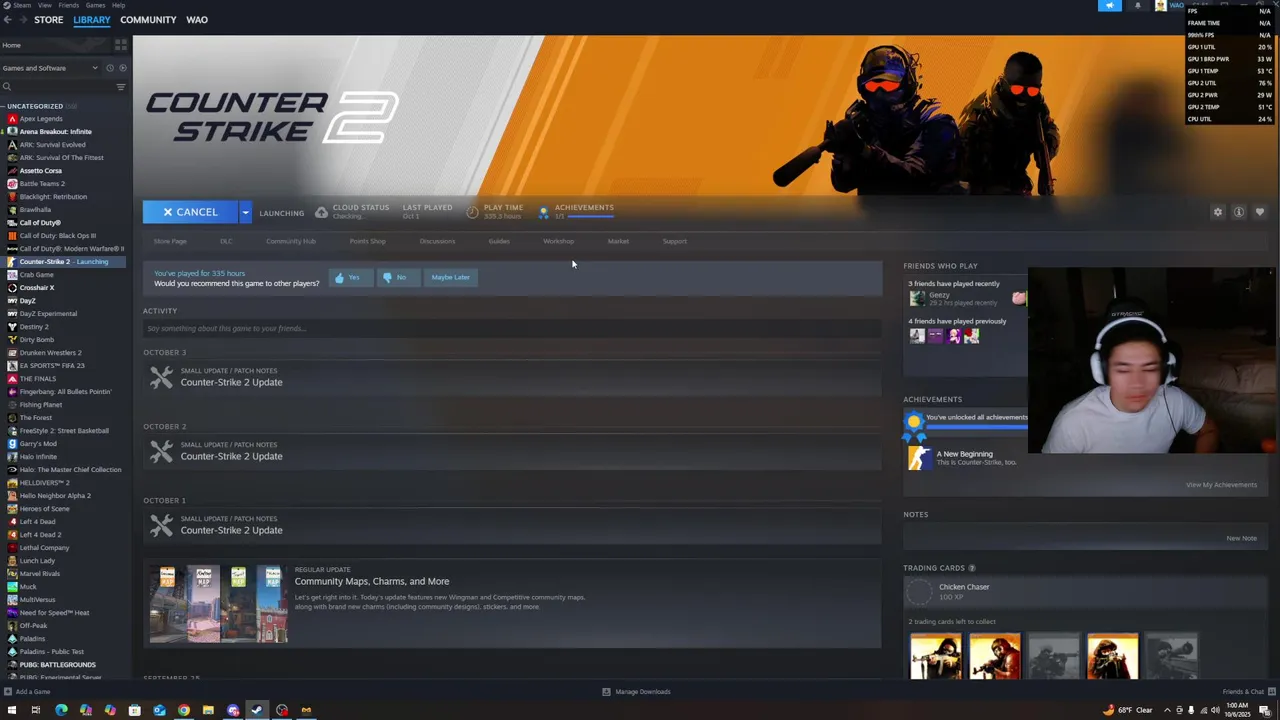Click the achievements progress bar
Viewport: 1280px width, 720px height.
click(590, 216)
